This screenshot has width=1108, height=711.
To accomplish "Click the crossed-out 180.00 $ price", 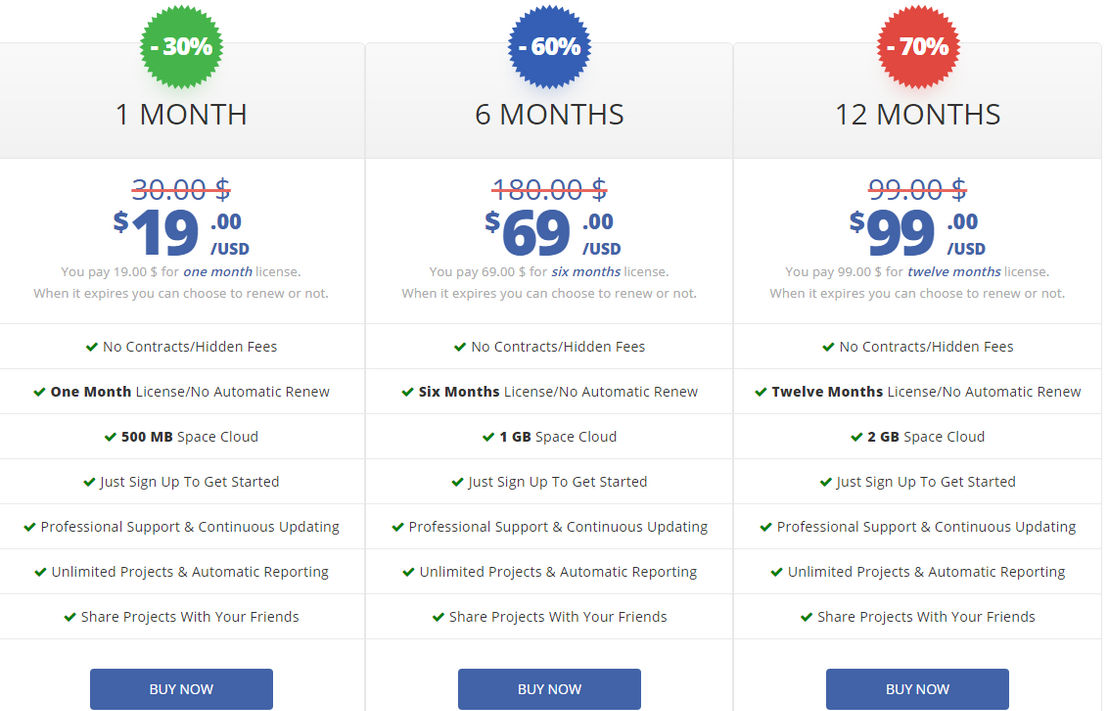I will (x=549, y=189).
